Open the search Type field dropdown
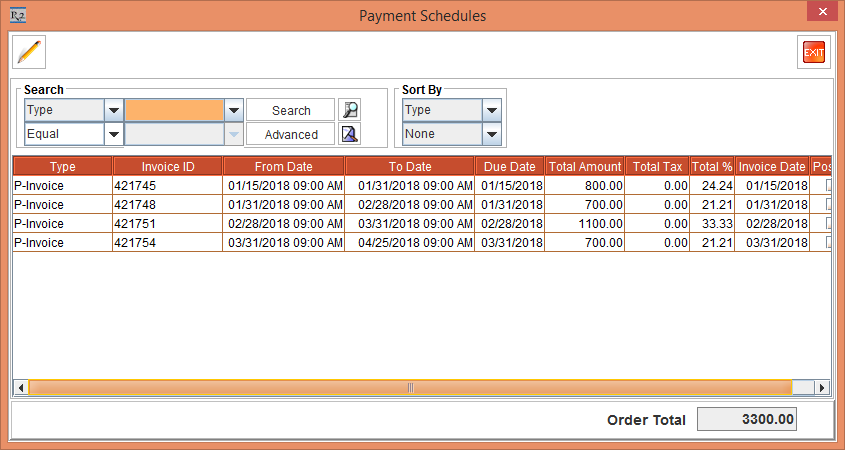 point(113,110)
